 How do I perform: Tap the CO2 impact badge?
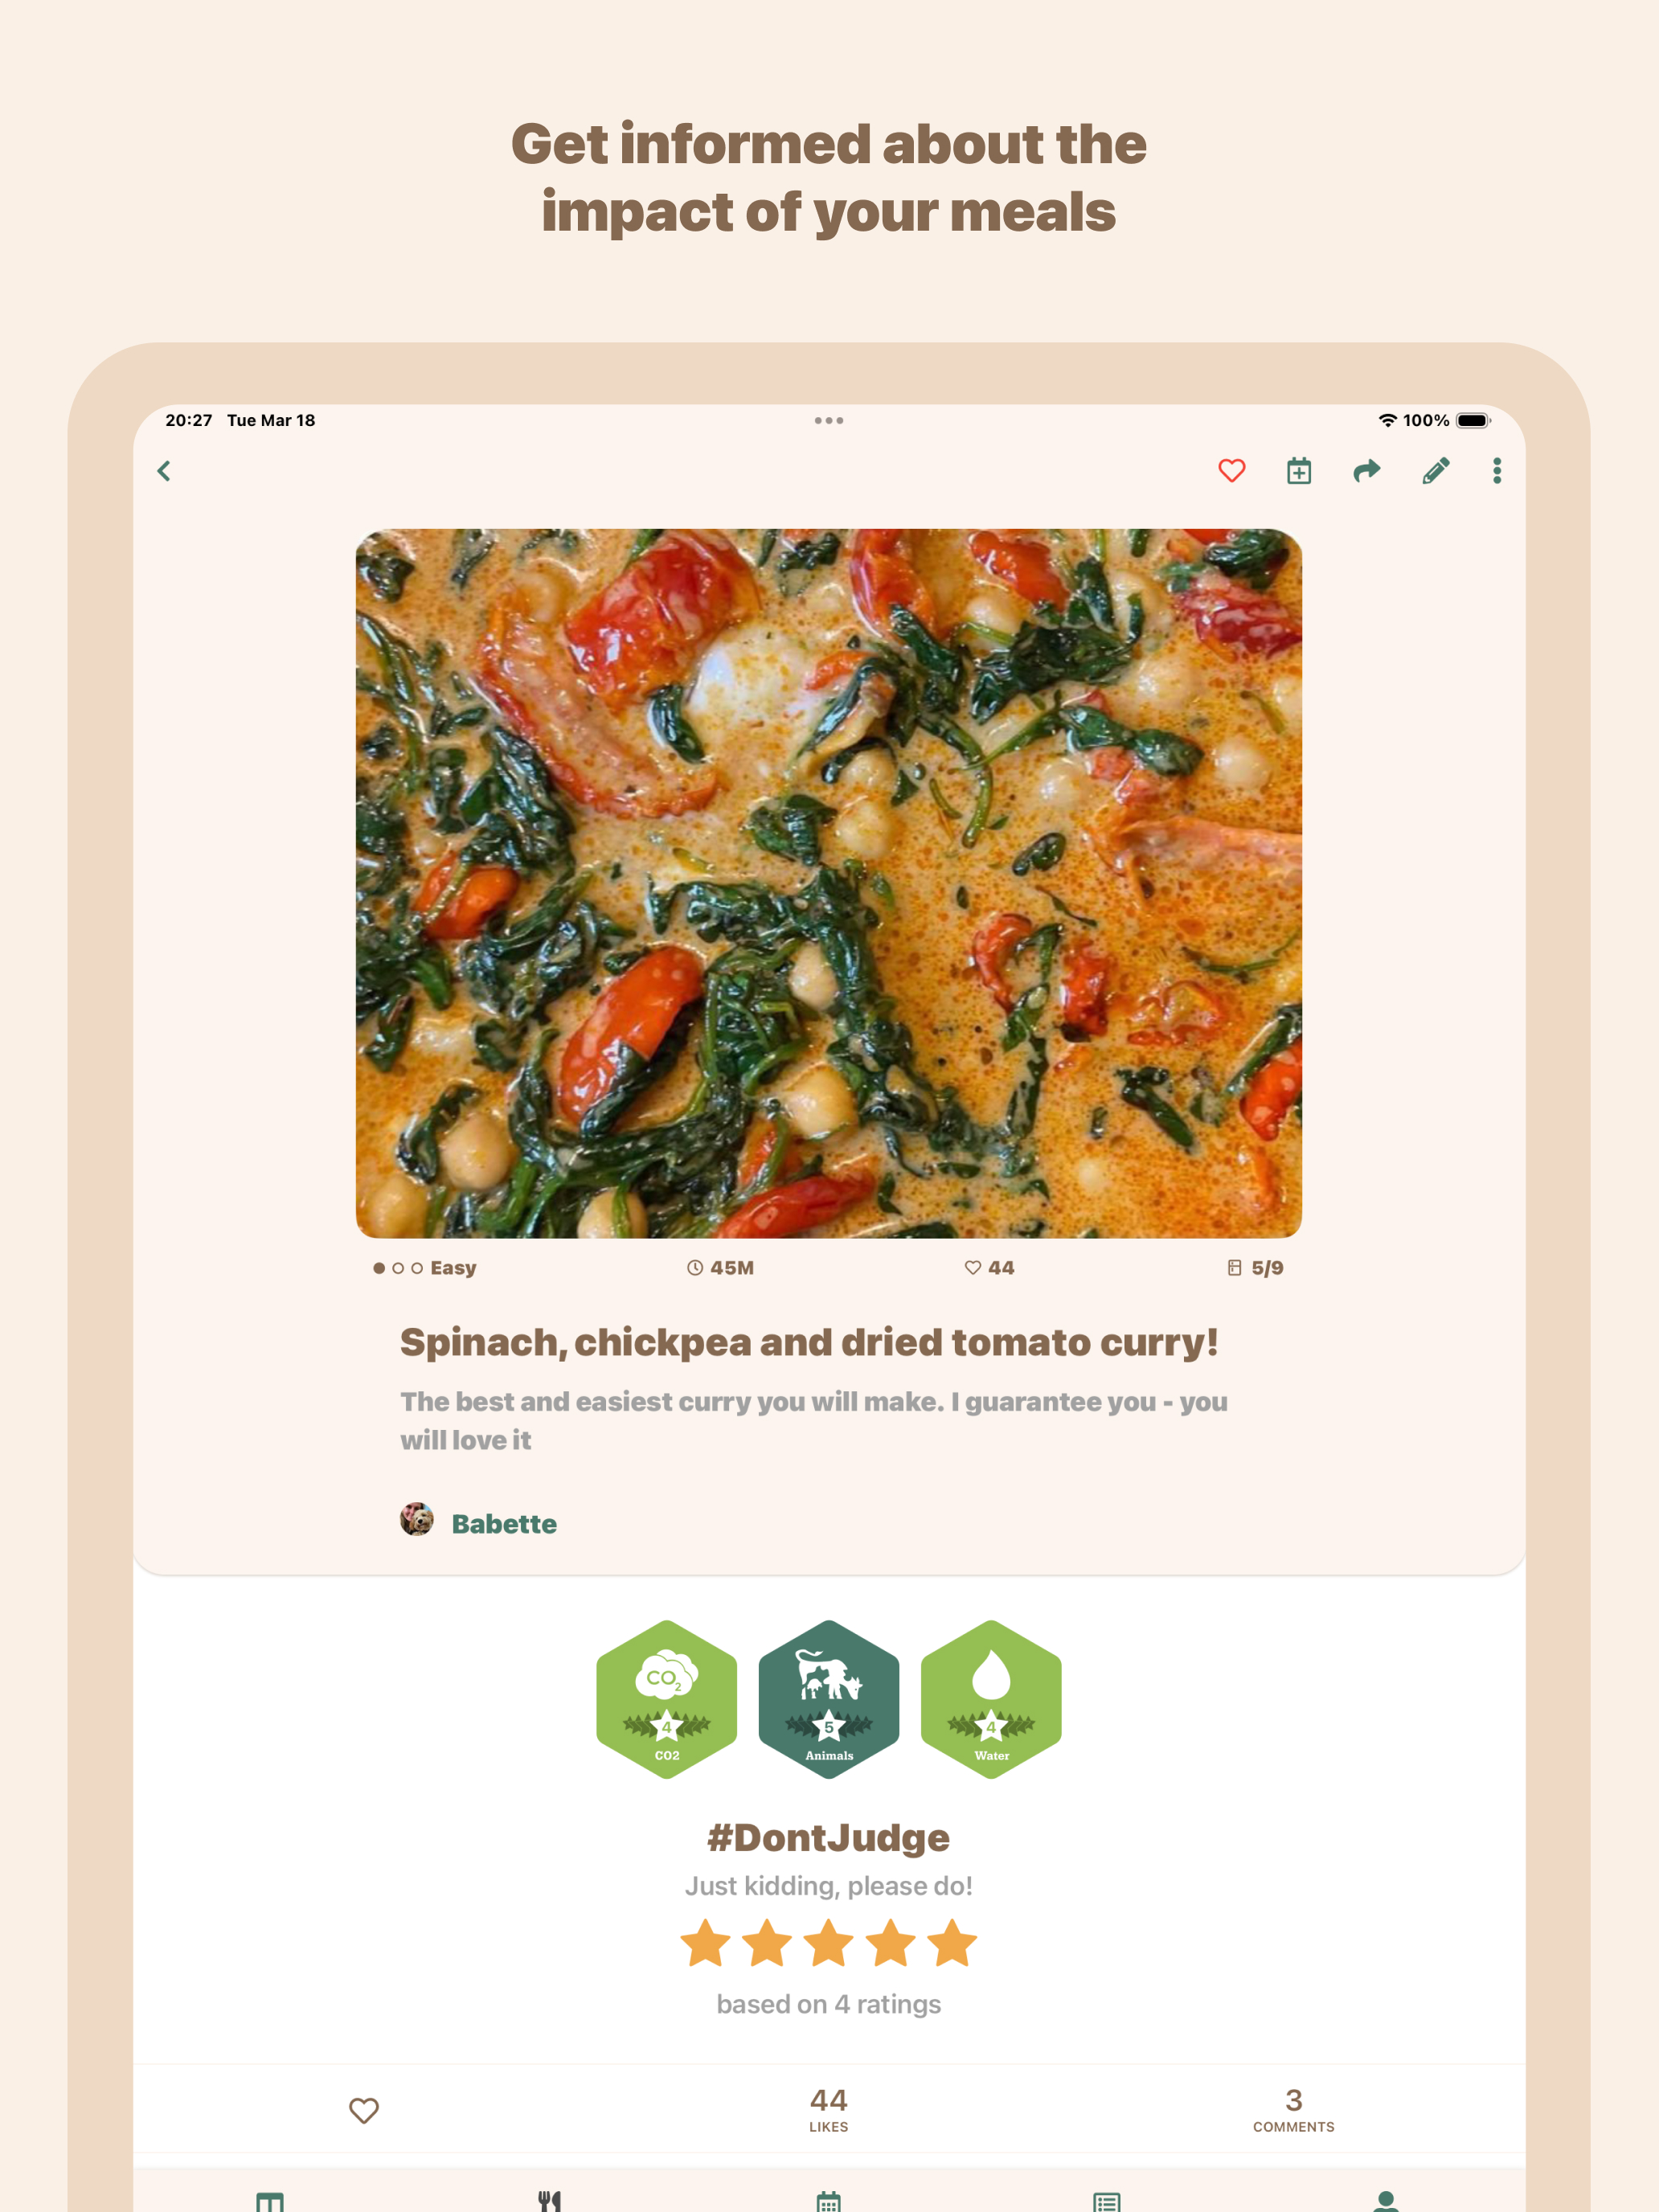tap(666, 1699)
